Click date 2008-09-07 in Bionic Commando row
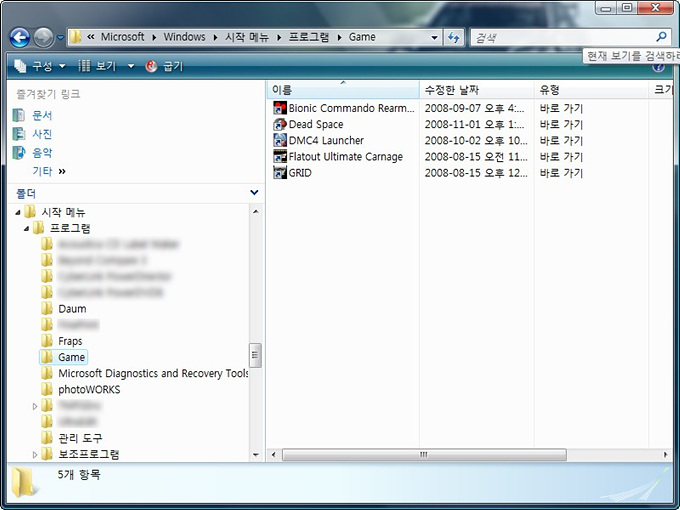The height and width of the screenshot is (510, 680). [474, 108]
